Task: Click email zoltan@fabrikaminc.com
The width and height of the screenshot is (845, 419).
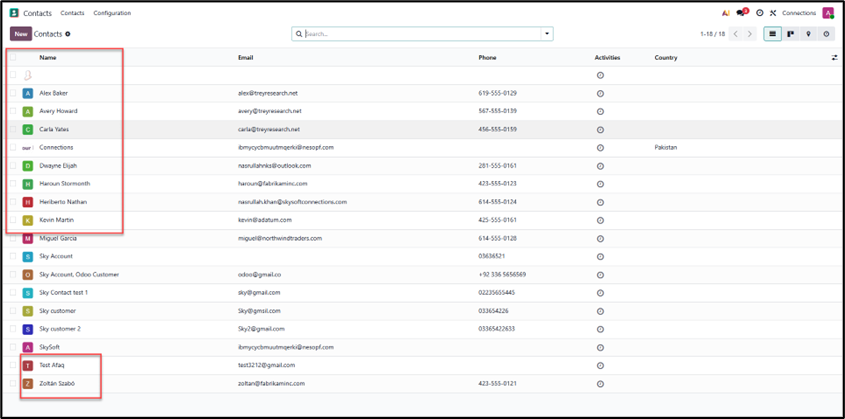Action: (x=272, y=383)
